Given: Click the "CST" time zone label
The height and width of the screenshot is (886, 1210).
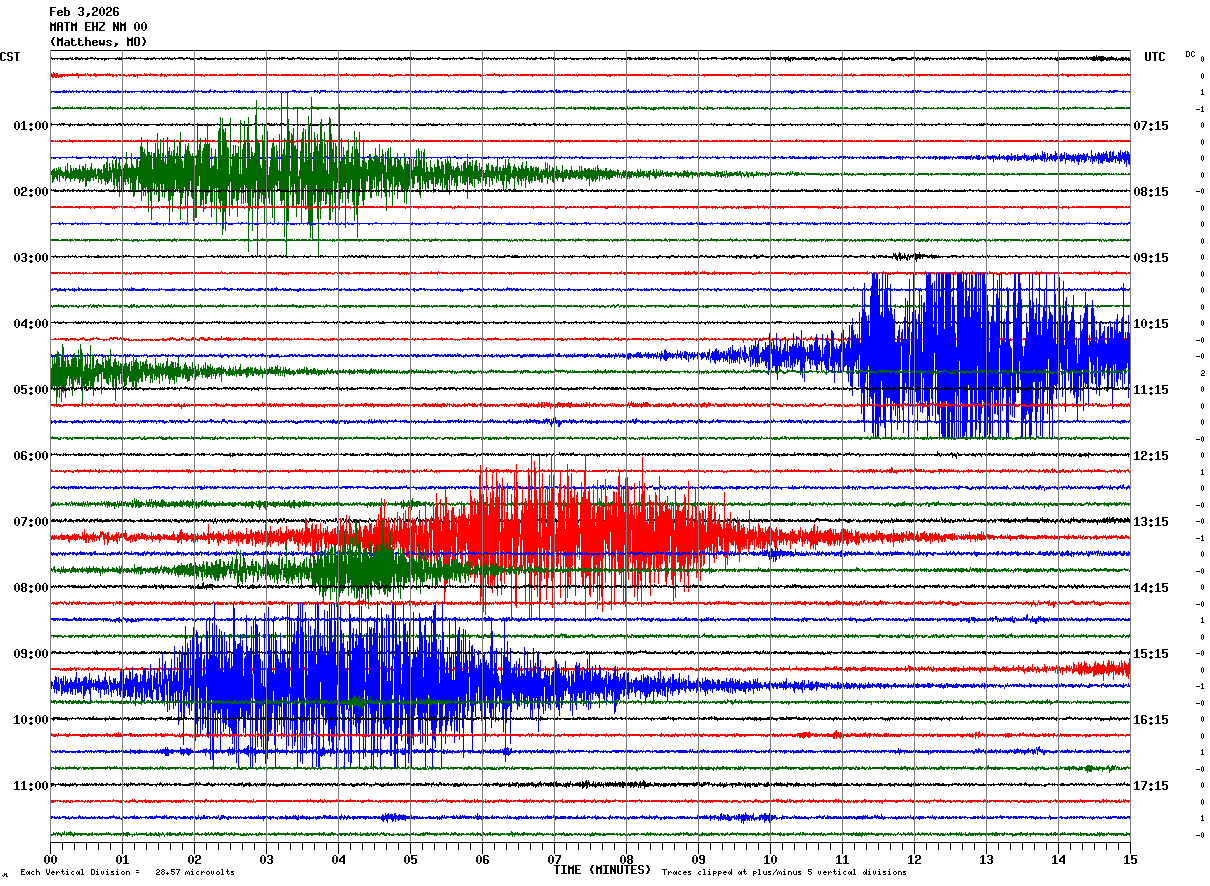Looking at the screenshot, I should (x=10, y=57).
